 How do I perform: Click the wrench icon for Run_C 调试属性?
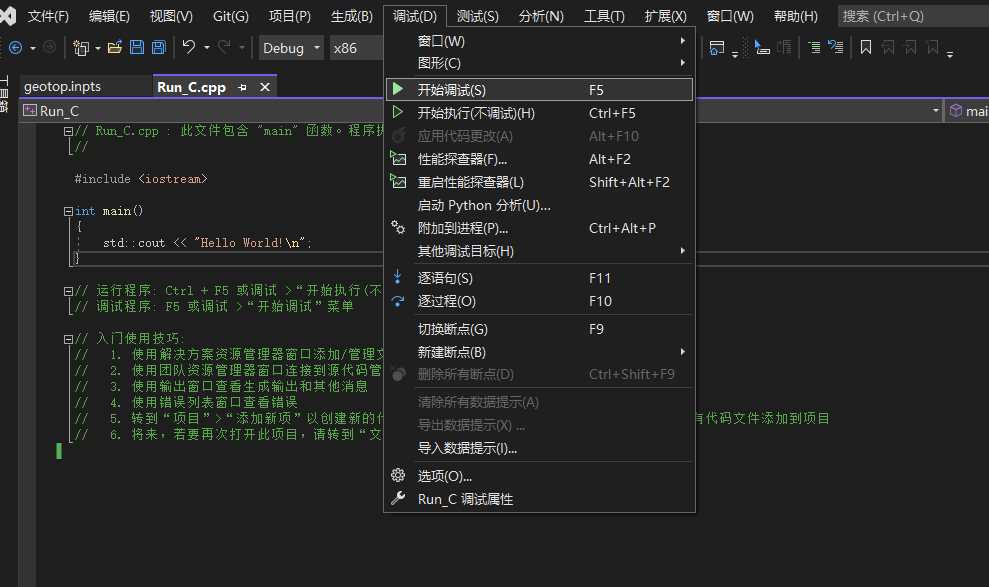coord(398,498)
